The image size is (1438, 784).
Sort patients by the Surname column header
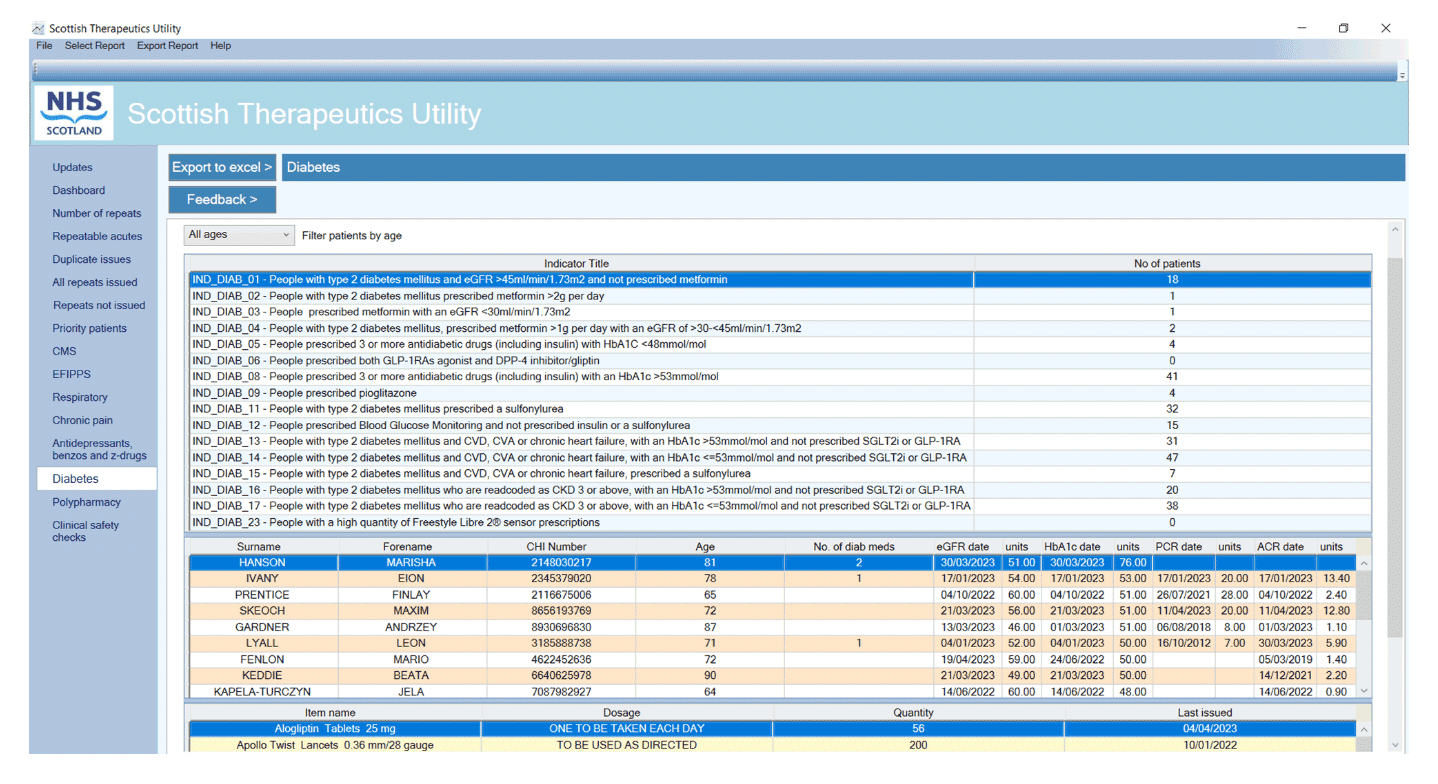pos(259,547)
